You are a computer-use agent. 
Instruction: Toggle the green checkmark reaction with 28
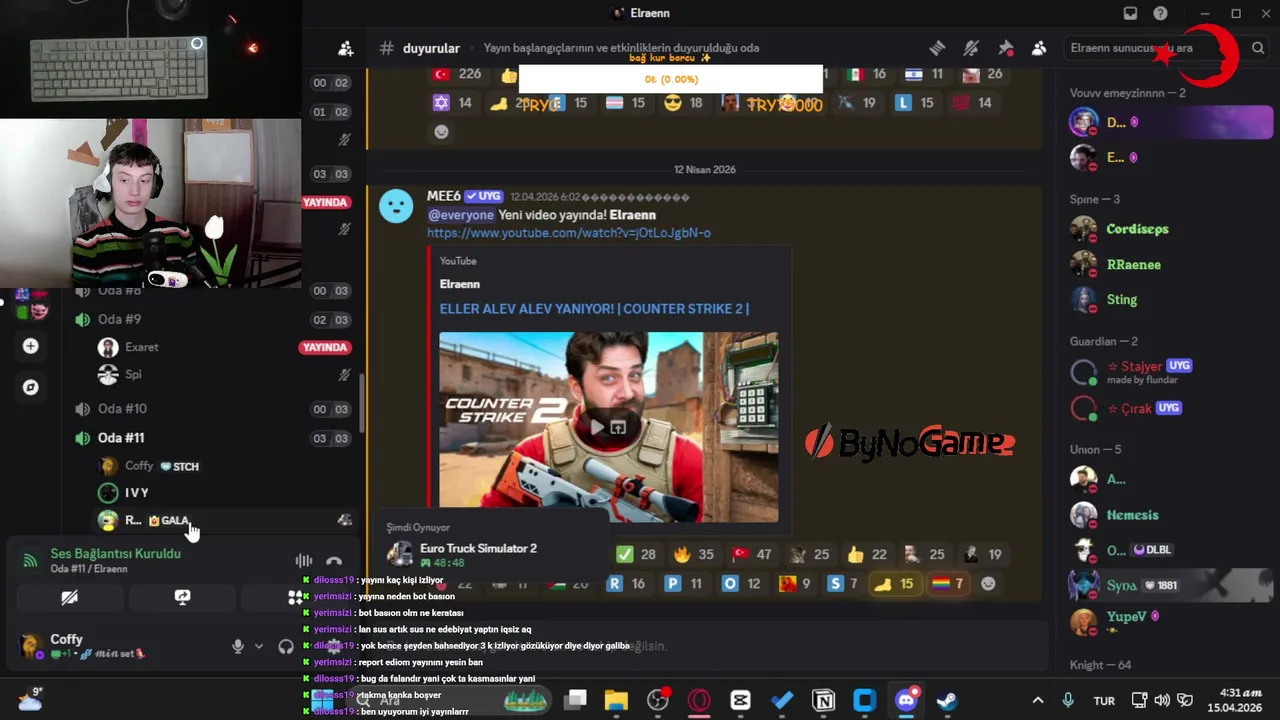tap(636, 554)
